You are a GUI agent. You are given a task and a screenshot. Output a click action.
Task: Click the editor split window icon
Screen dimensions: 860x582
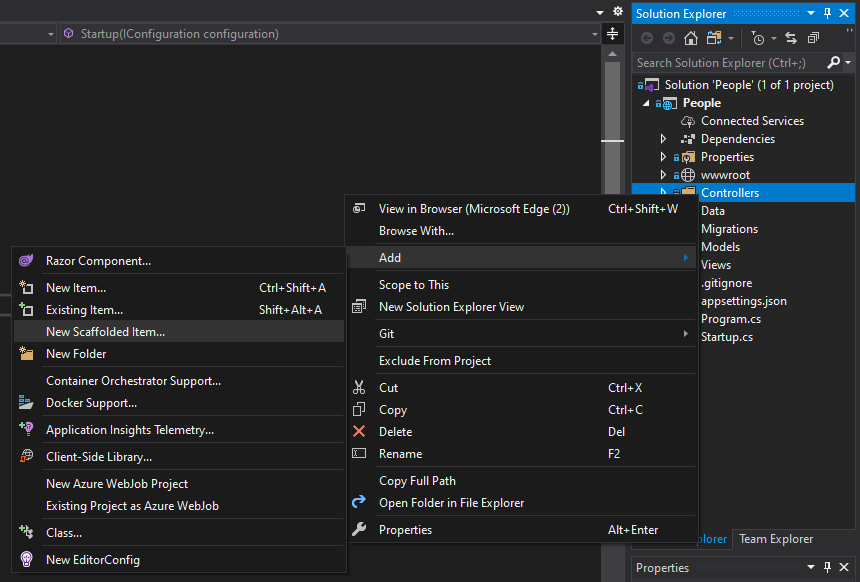(613, 34)
